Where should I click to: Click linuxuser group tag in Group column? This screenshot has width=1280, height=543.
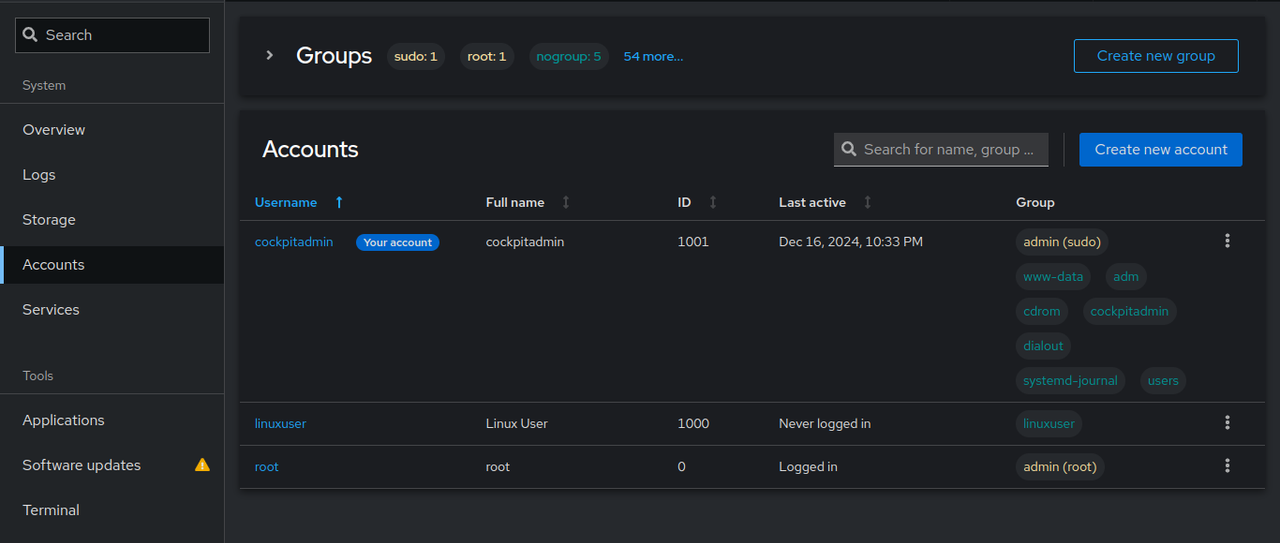1049,424
